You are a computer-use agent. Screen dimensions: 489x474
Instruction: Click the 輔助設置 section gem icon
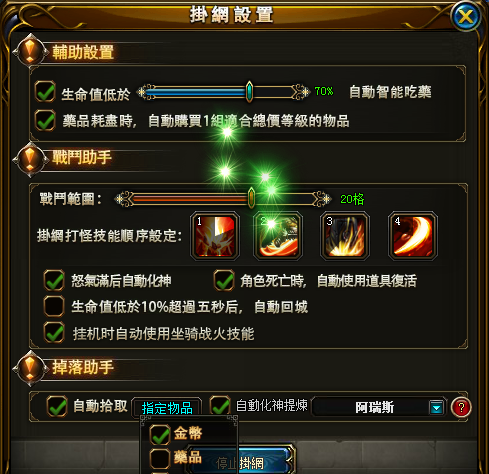[30, 51]
